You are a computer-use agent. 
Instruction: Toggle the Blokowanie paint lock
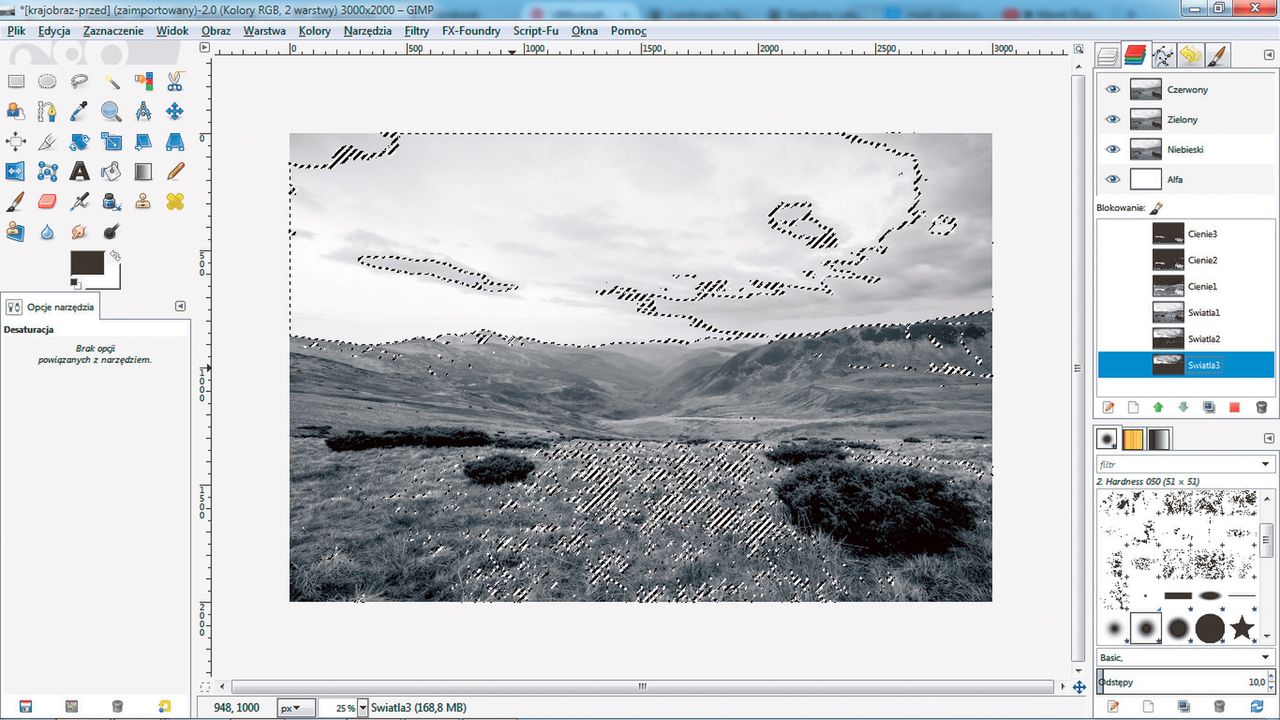click(1157, 208)
